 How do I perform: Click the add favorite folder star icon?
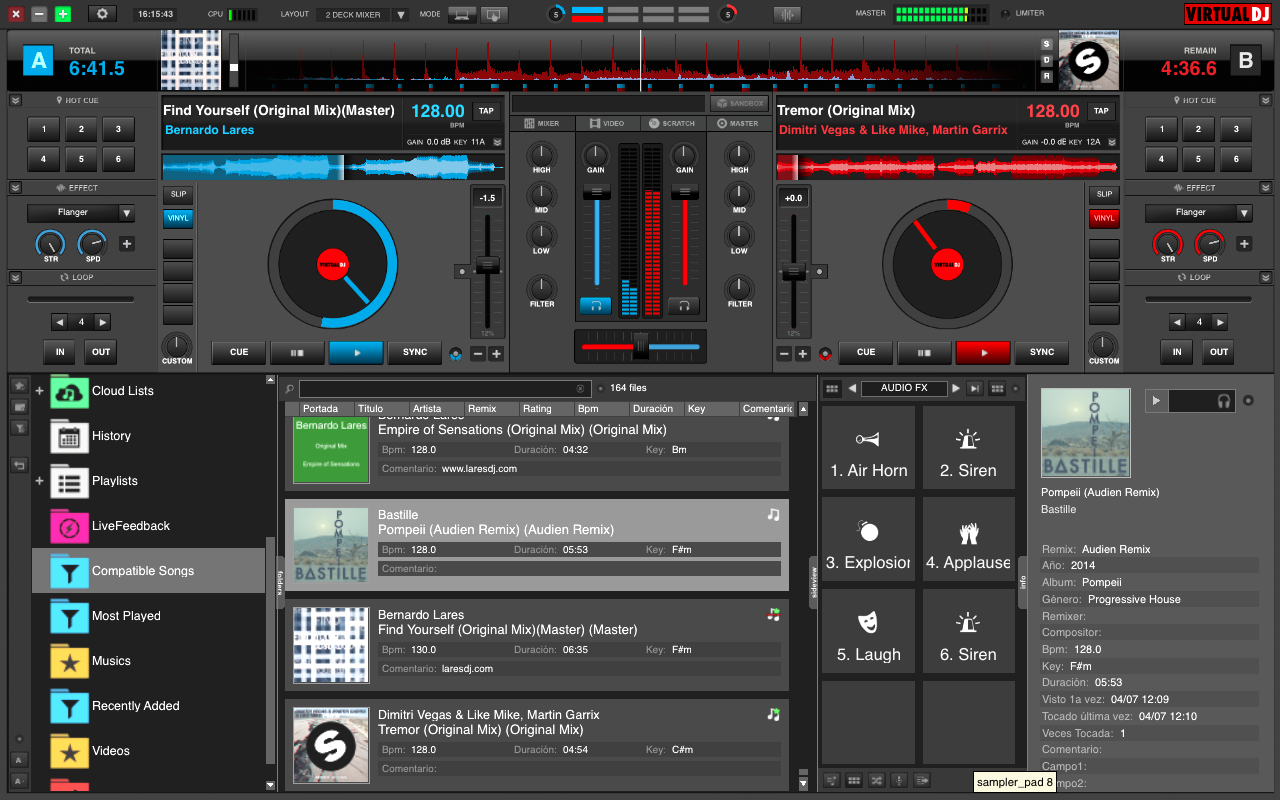(x=19, y=385)
